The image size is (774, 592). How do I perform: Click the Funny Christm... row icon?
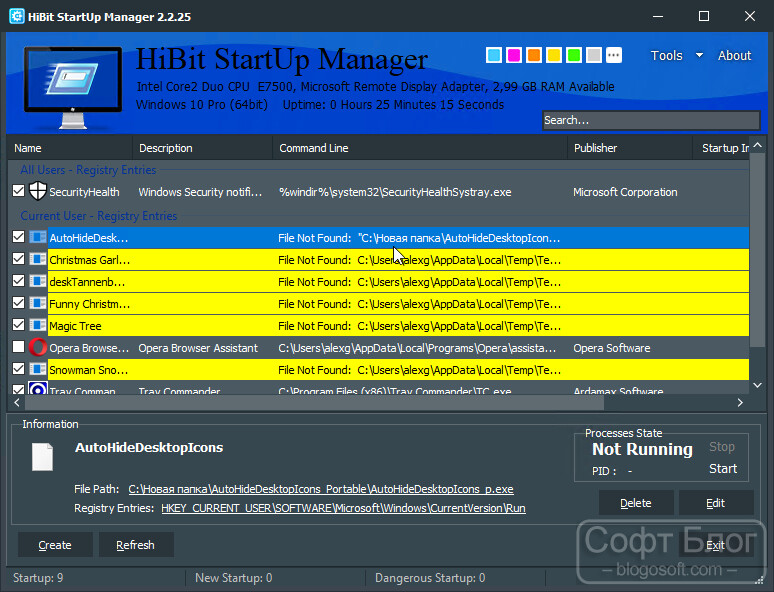pyautogui.click(x=38, y=303)
